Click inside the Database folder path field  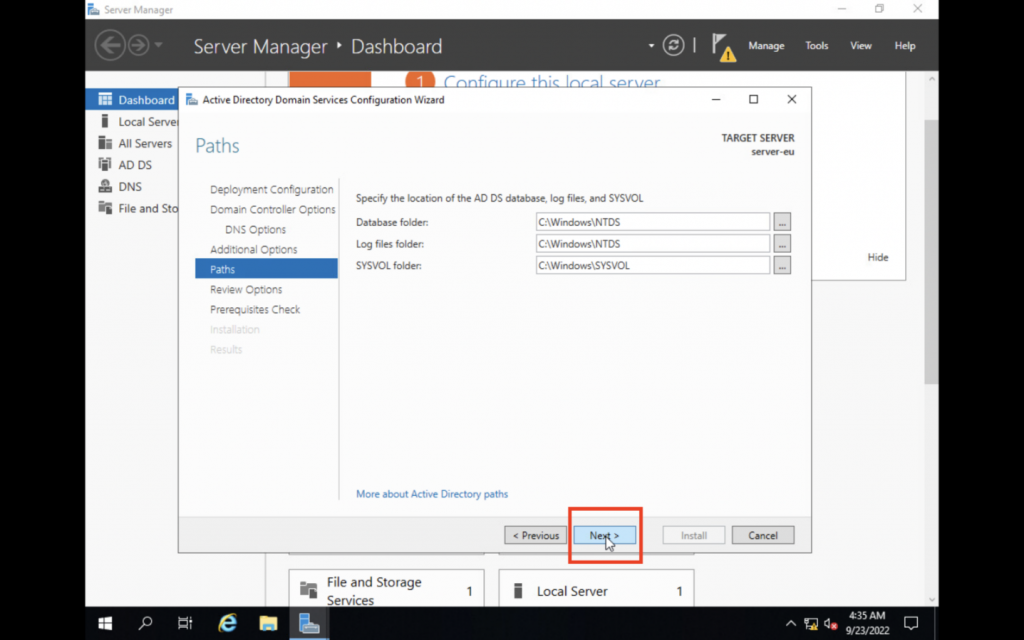tap(652, 222)
